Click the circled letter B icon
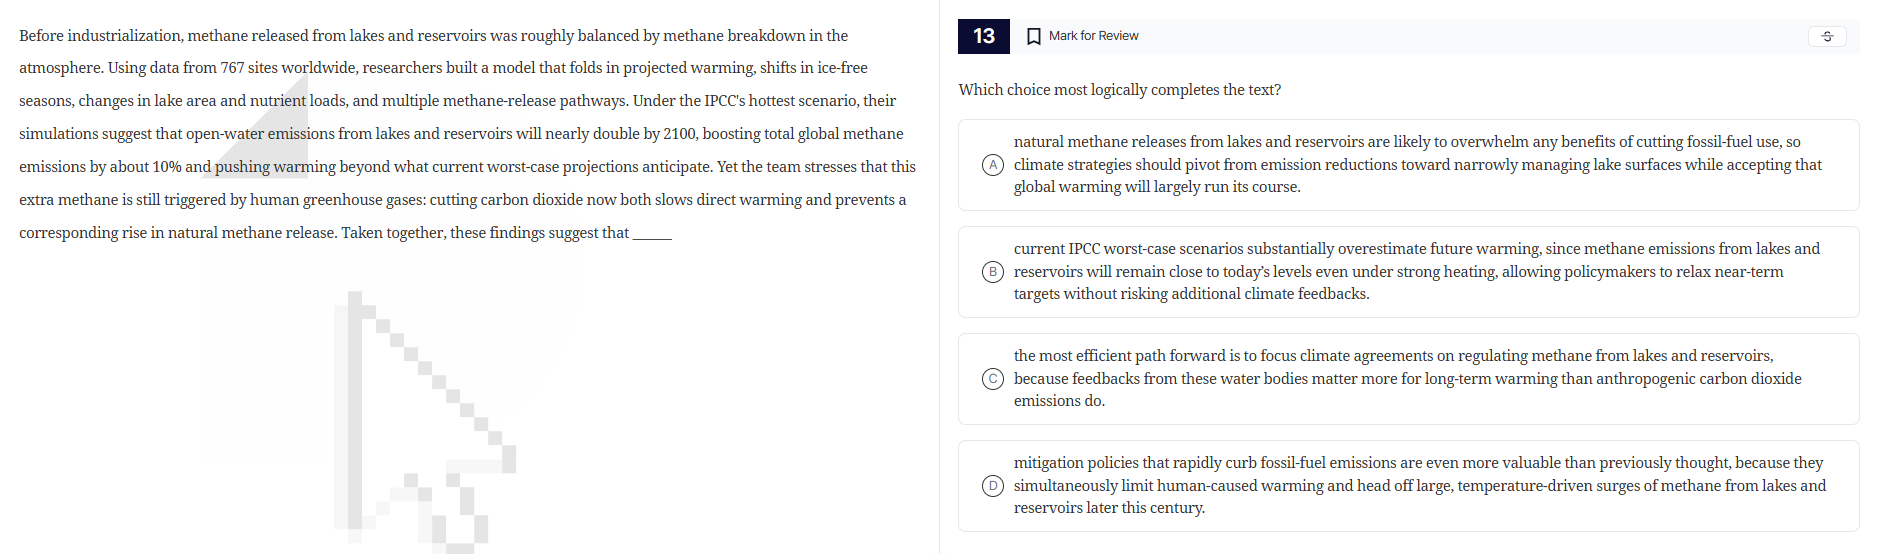Image resolution: width=1890 pixels, height=554 pixels. [992, 272]
